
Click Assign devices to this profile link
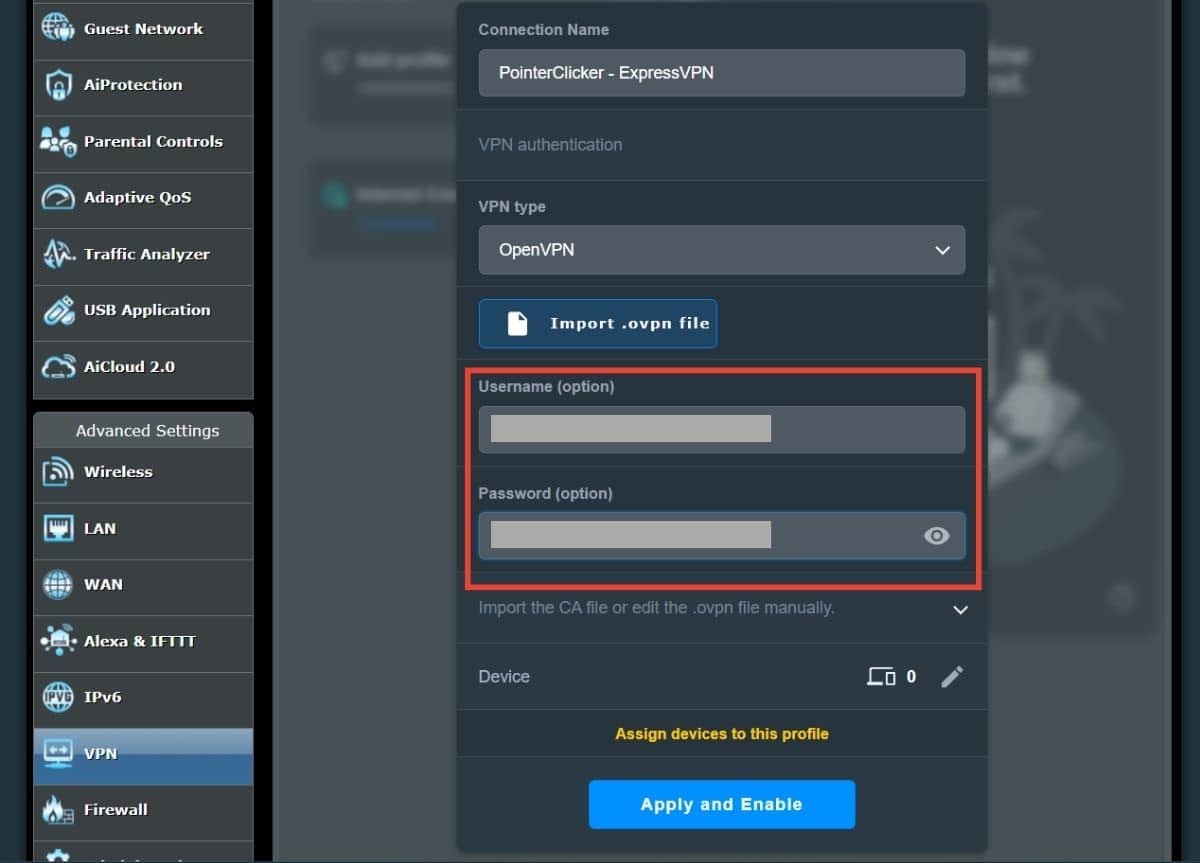(x=722, y=734)
